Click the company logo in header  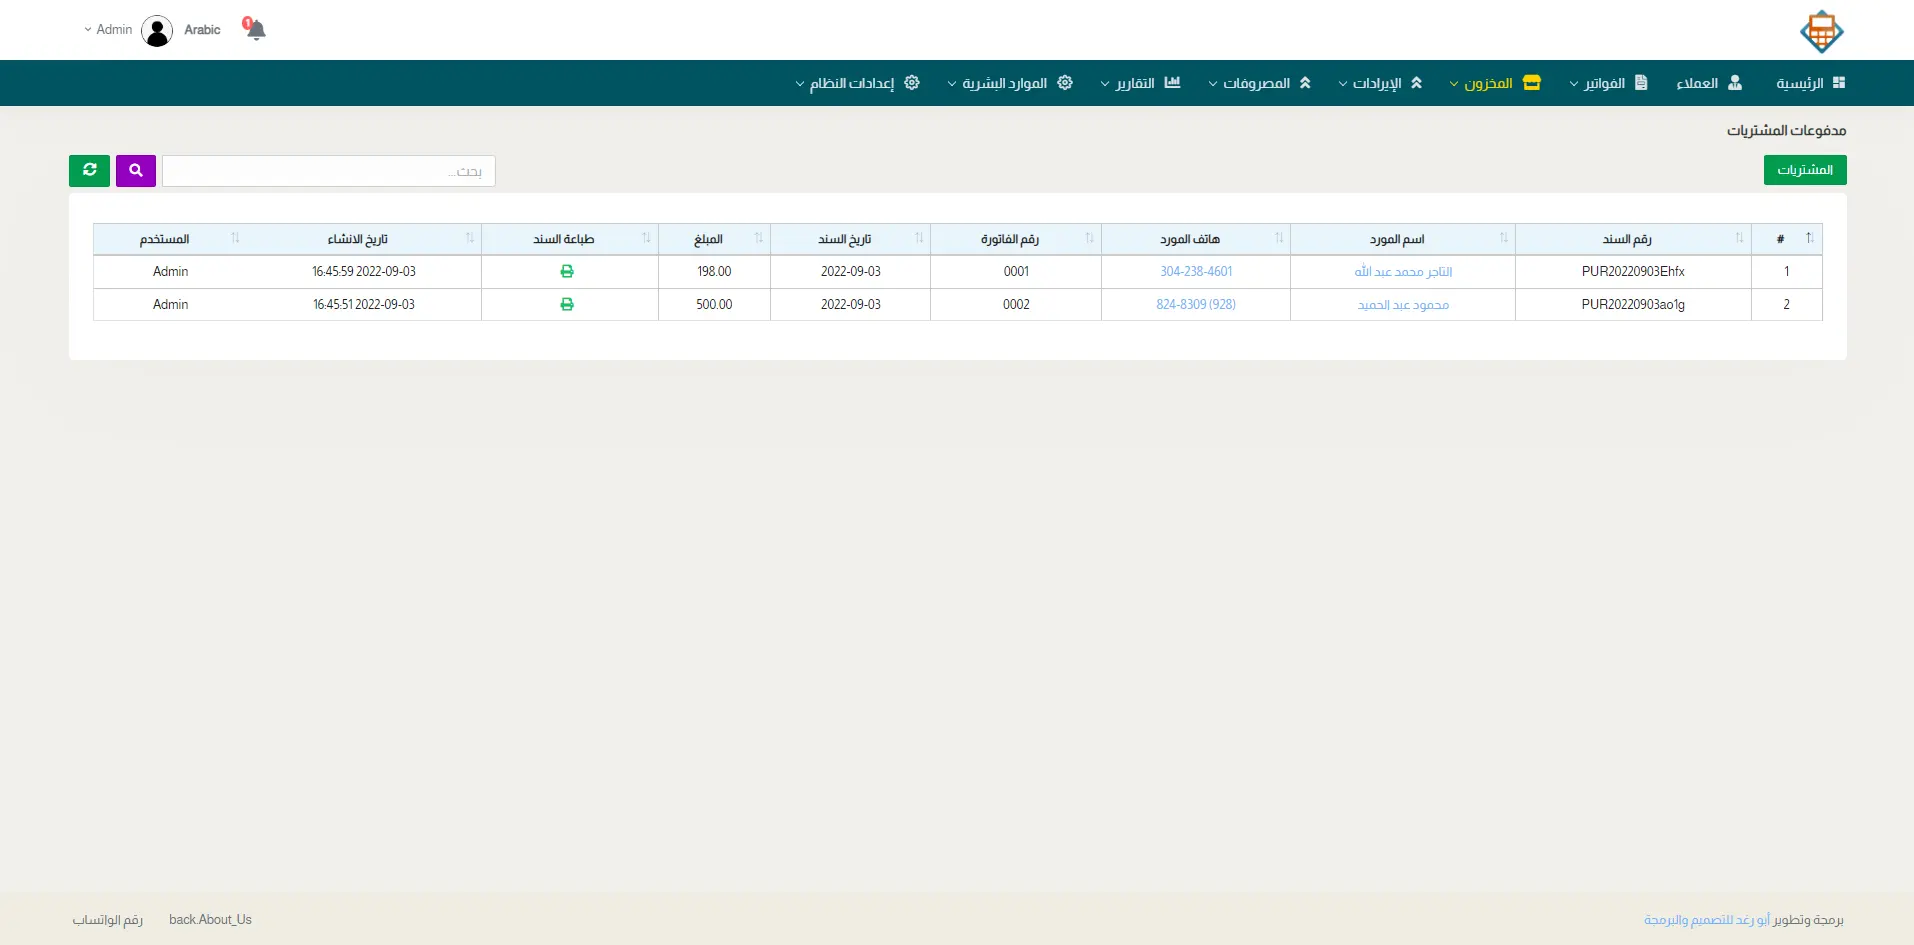click(x=1821, y=31)
